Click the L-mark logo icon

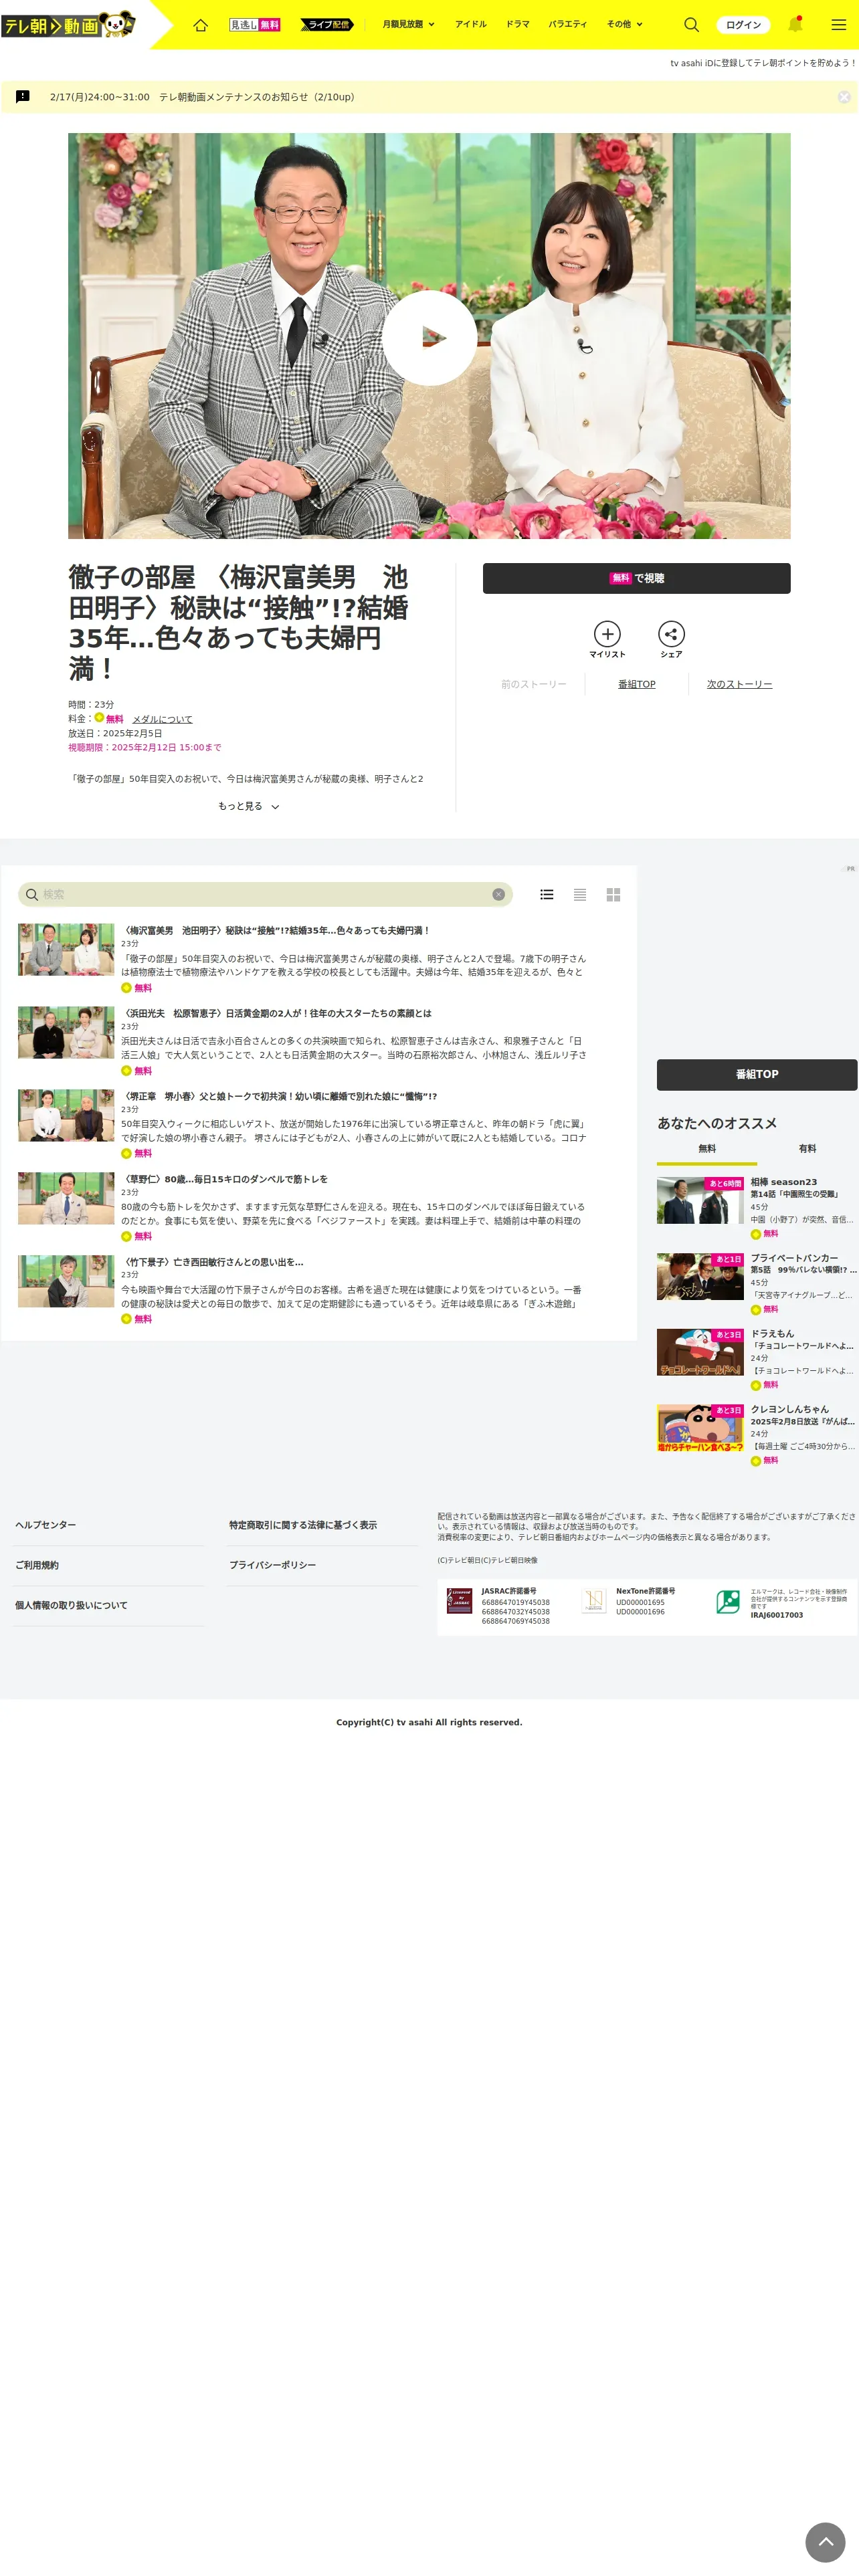728,1601
